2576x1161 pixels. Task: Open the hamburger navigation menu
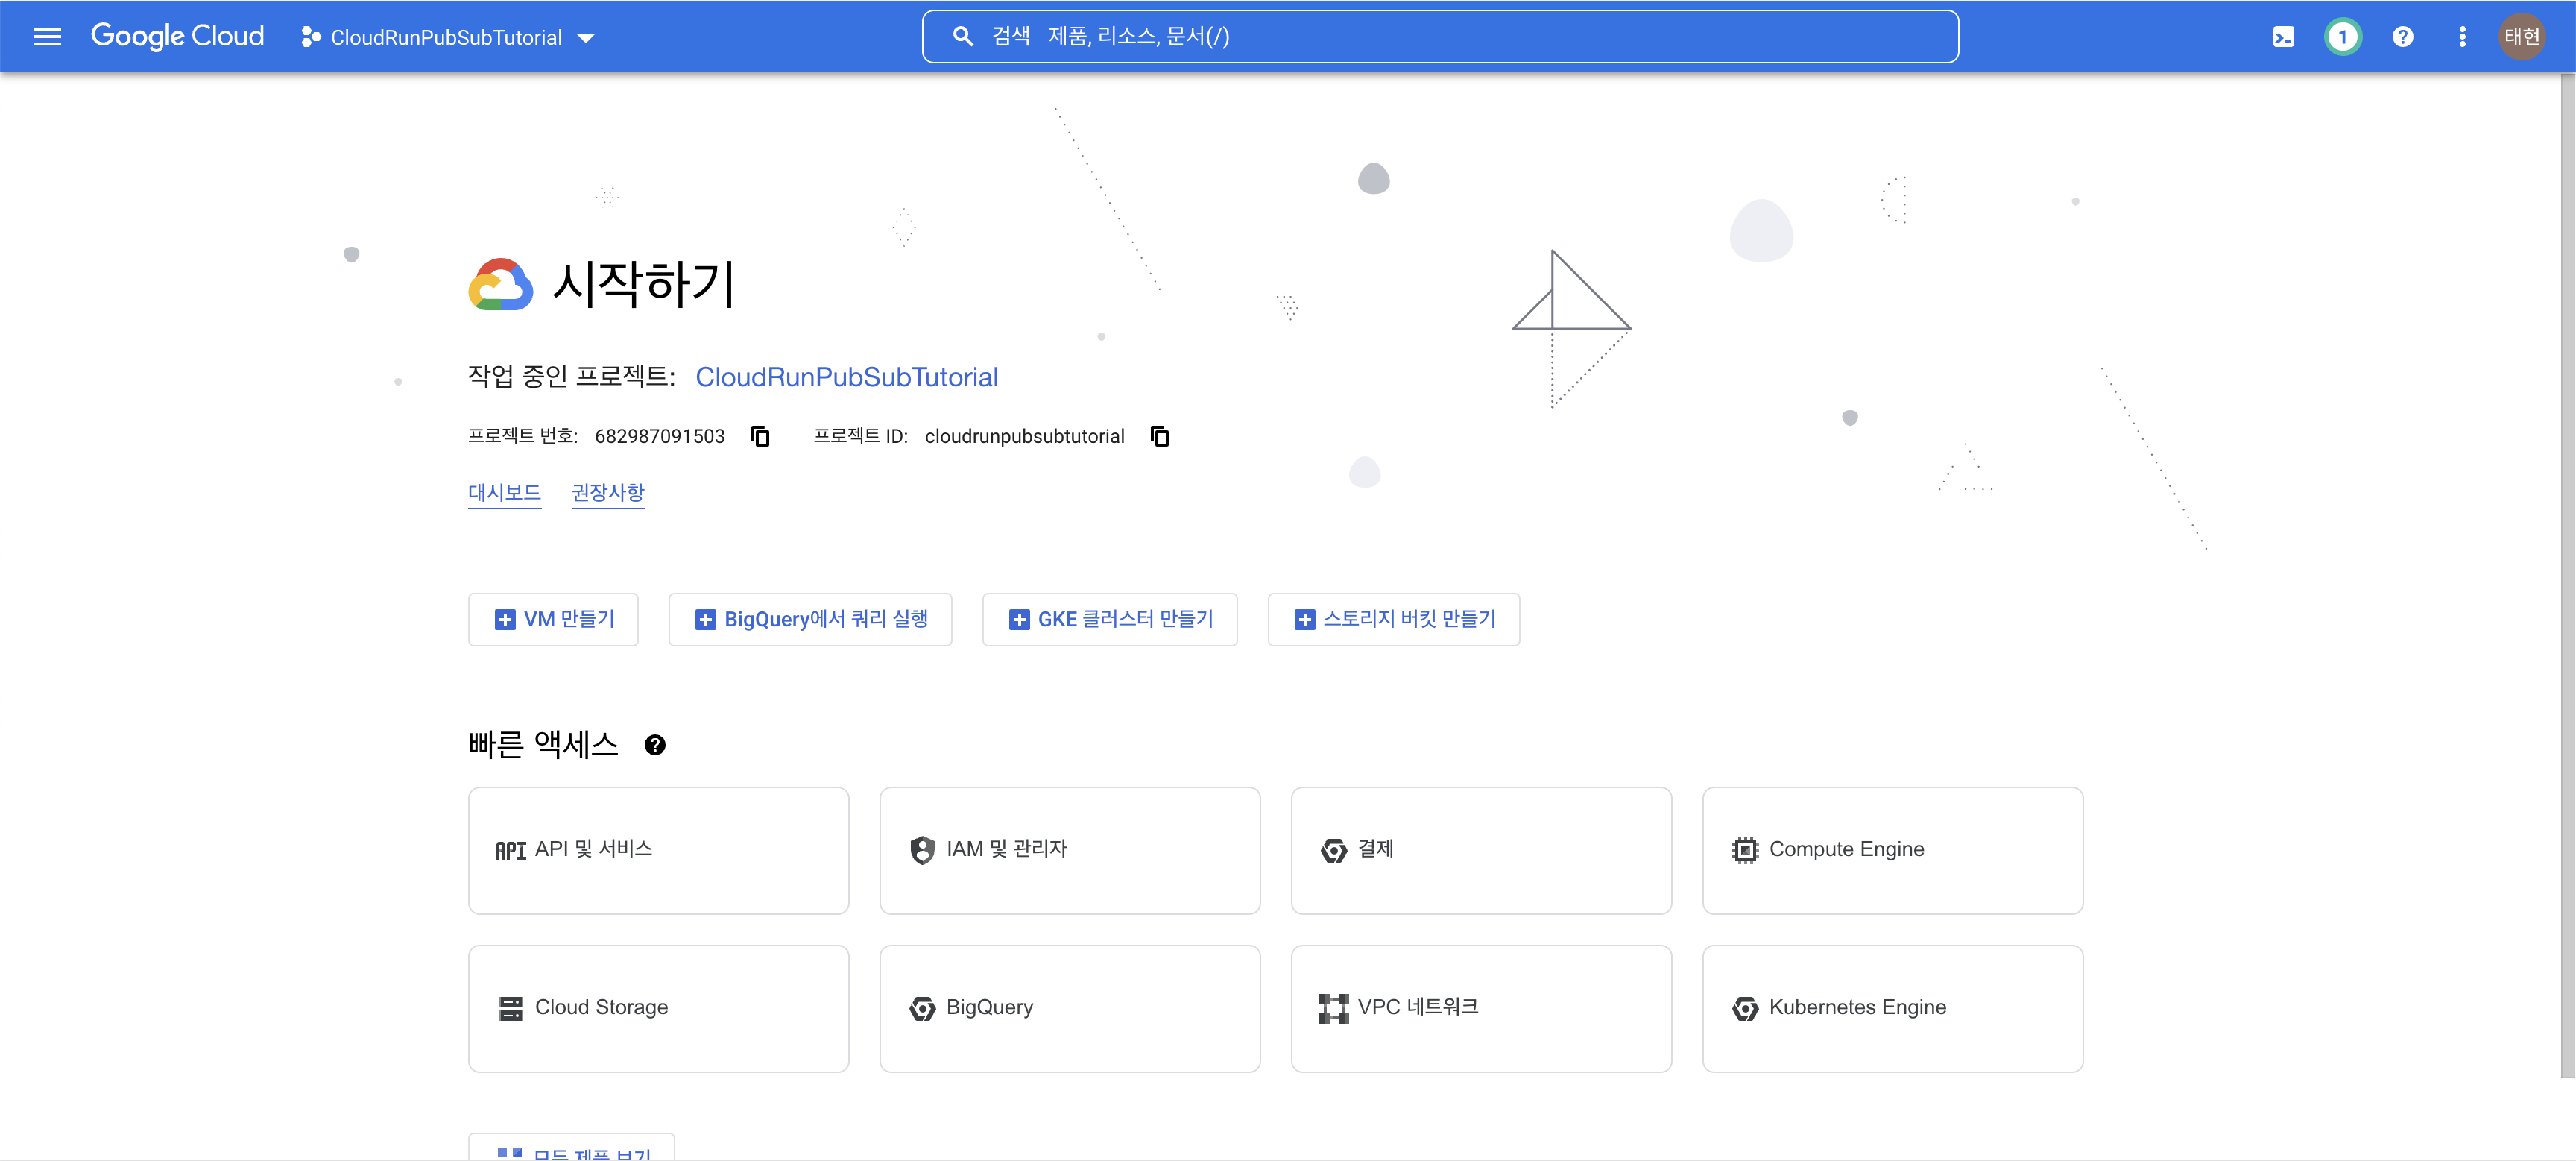click(x=47, y=37)
